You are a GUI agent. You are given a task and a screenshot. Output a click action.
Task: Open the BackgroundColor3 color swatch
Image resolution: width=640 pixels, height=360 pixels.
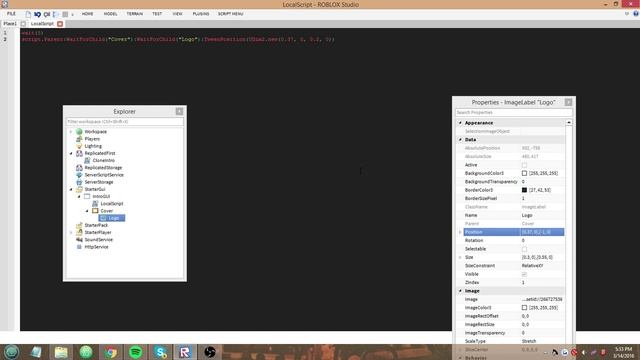[524, 173]
